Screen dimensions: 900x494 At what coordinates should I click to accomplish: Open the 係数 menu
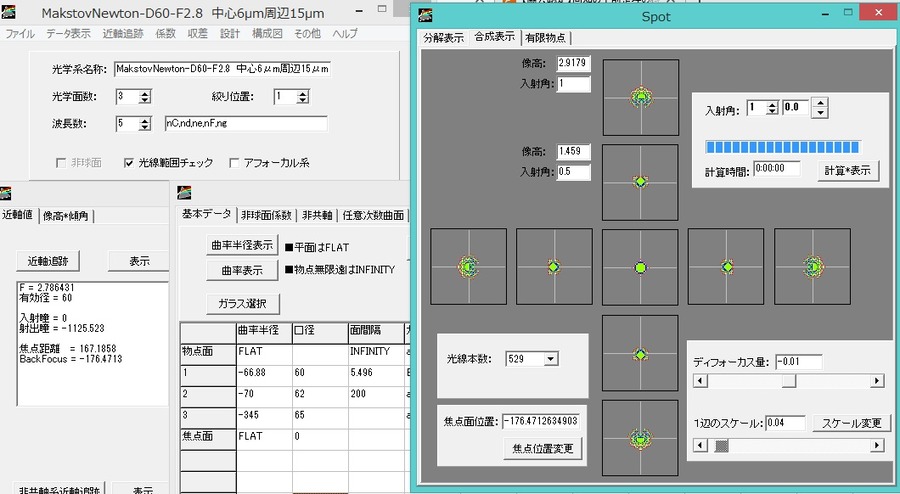pos(165,34)
